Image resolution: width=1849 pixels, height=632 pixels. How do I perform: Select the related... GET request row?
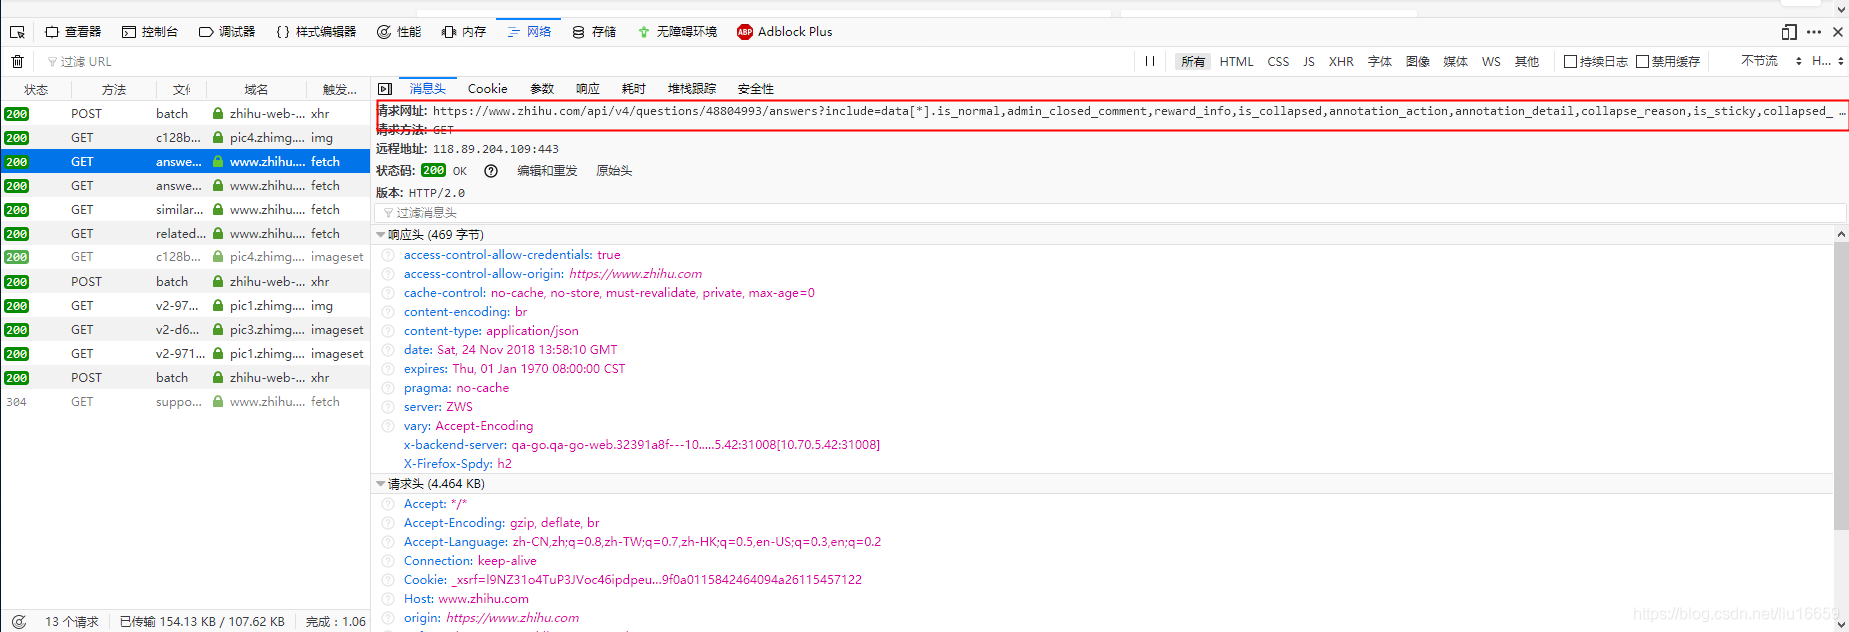(185, 234)
